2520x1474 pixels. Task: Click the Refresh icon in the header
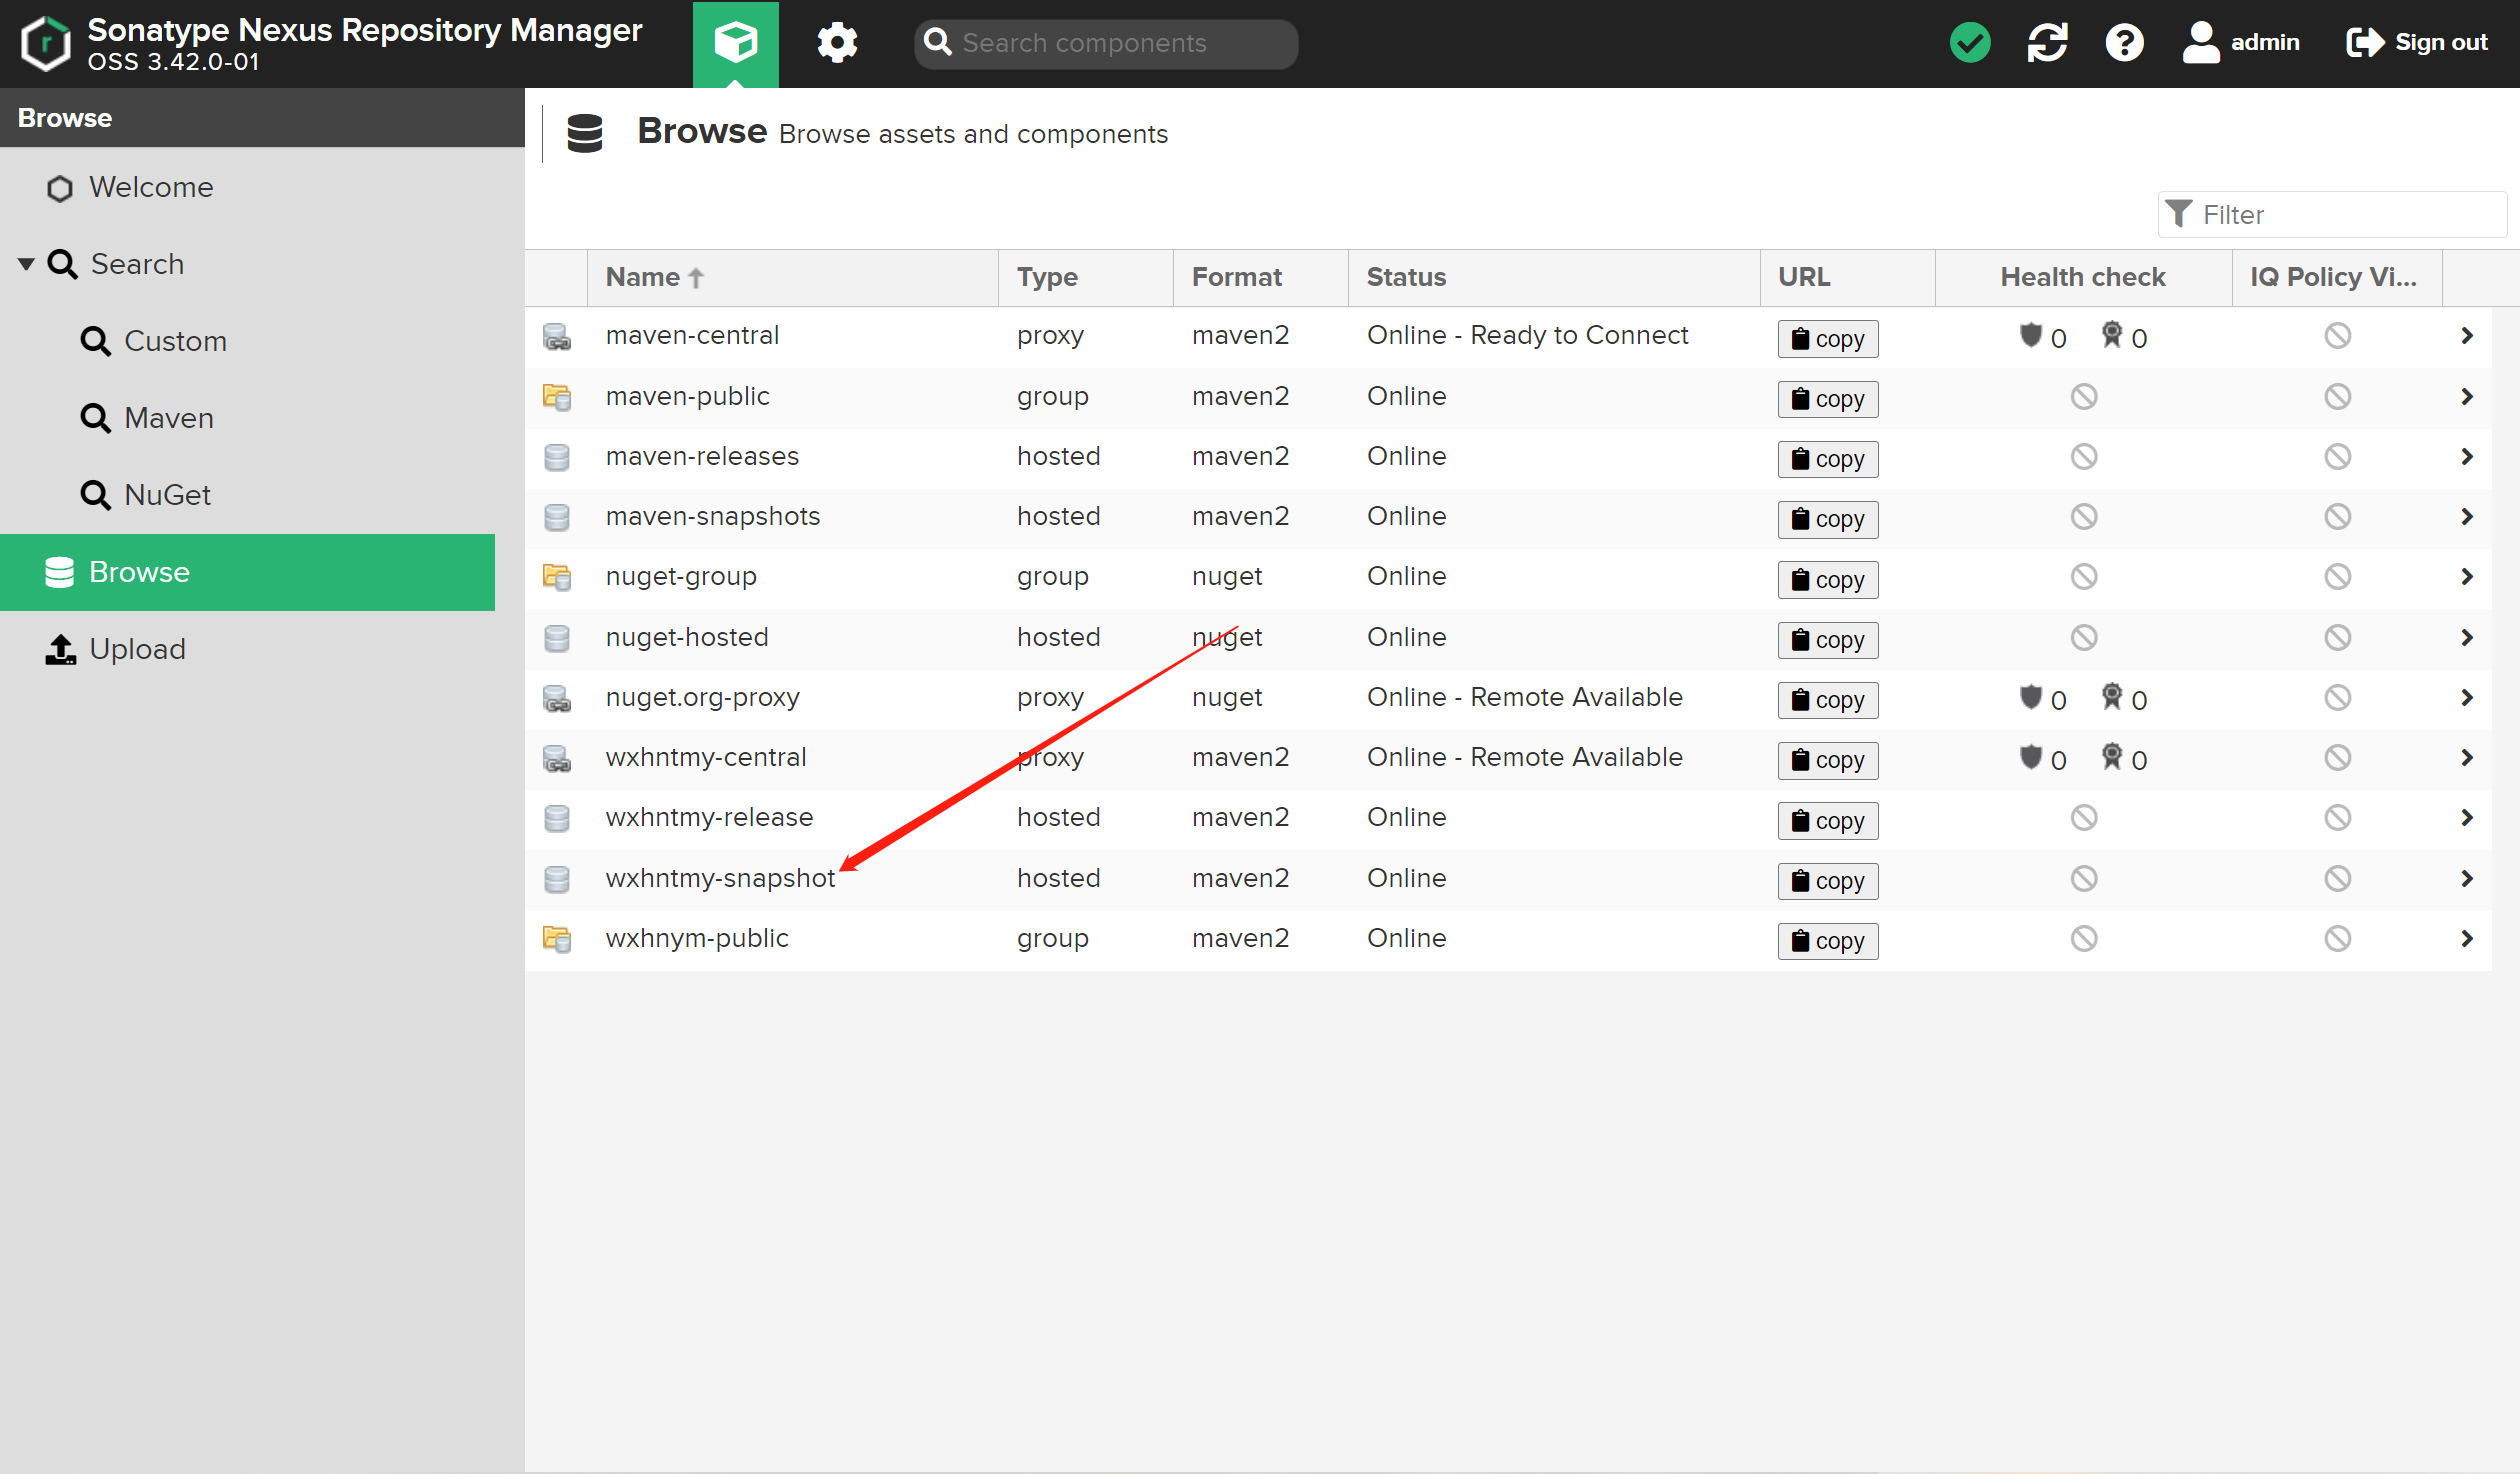(2047, 43)
